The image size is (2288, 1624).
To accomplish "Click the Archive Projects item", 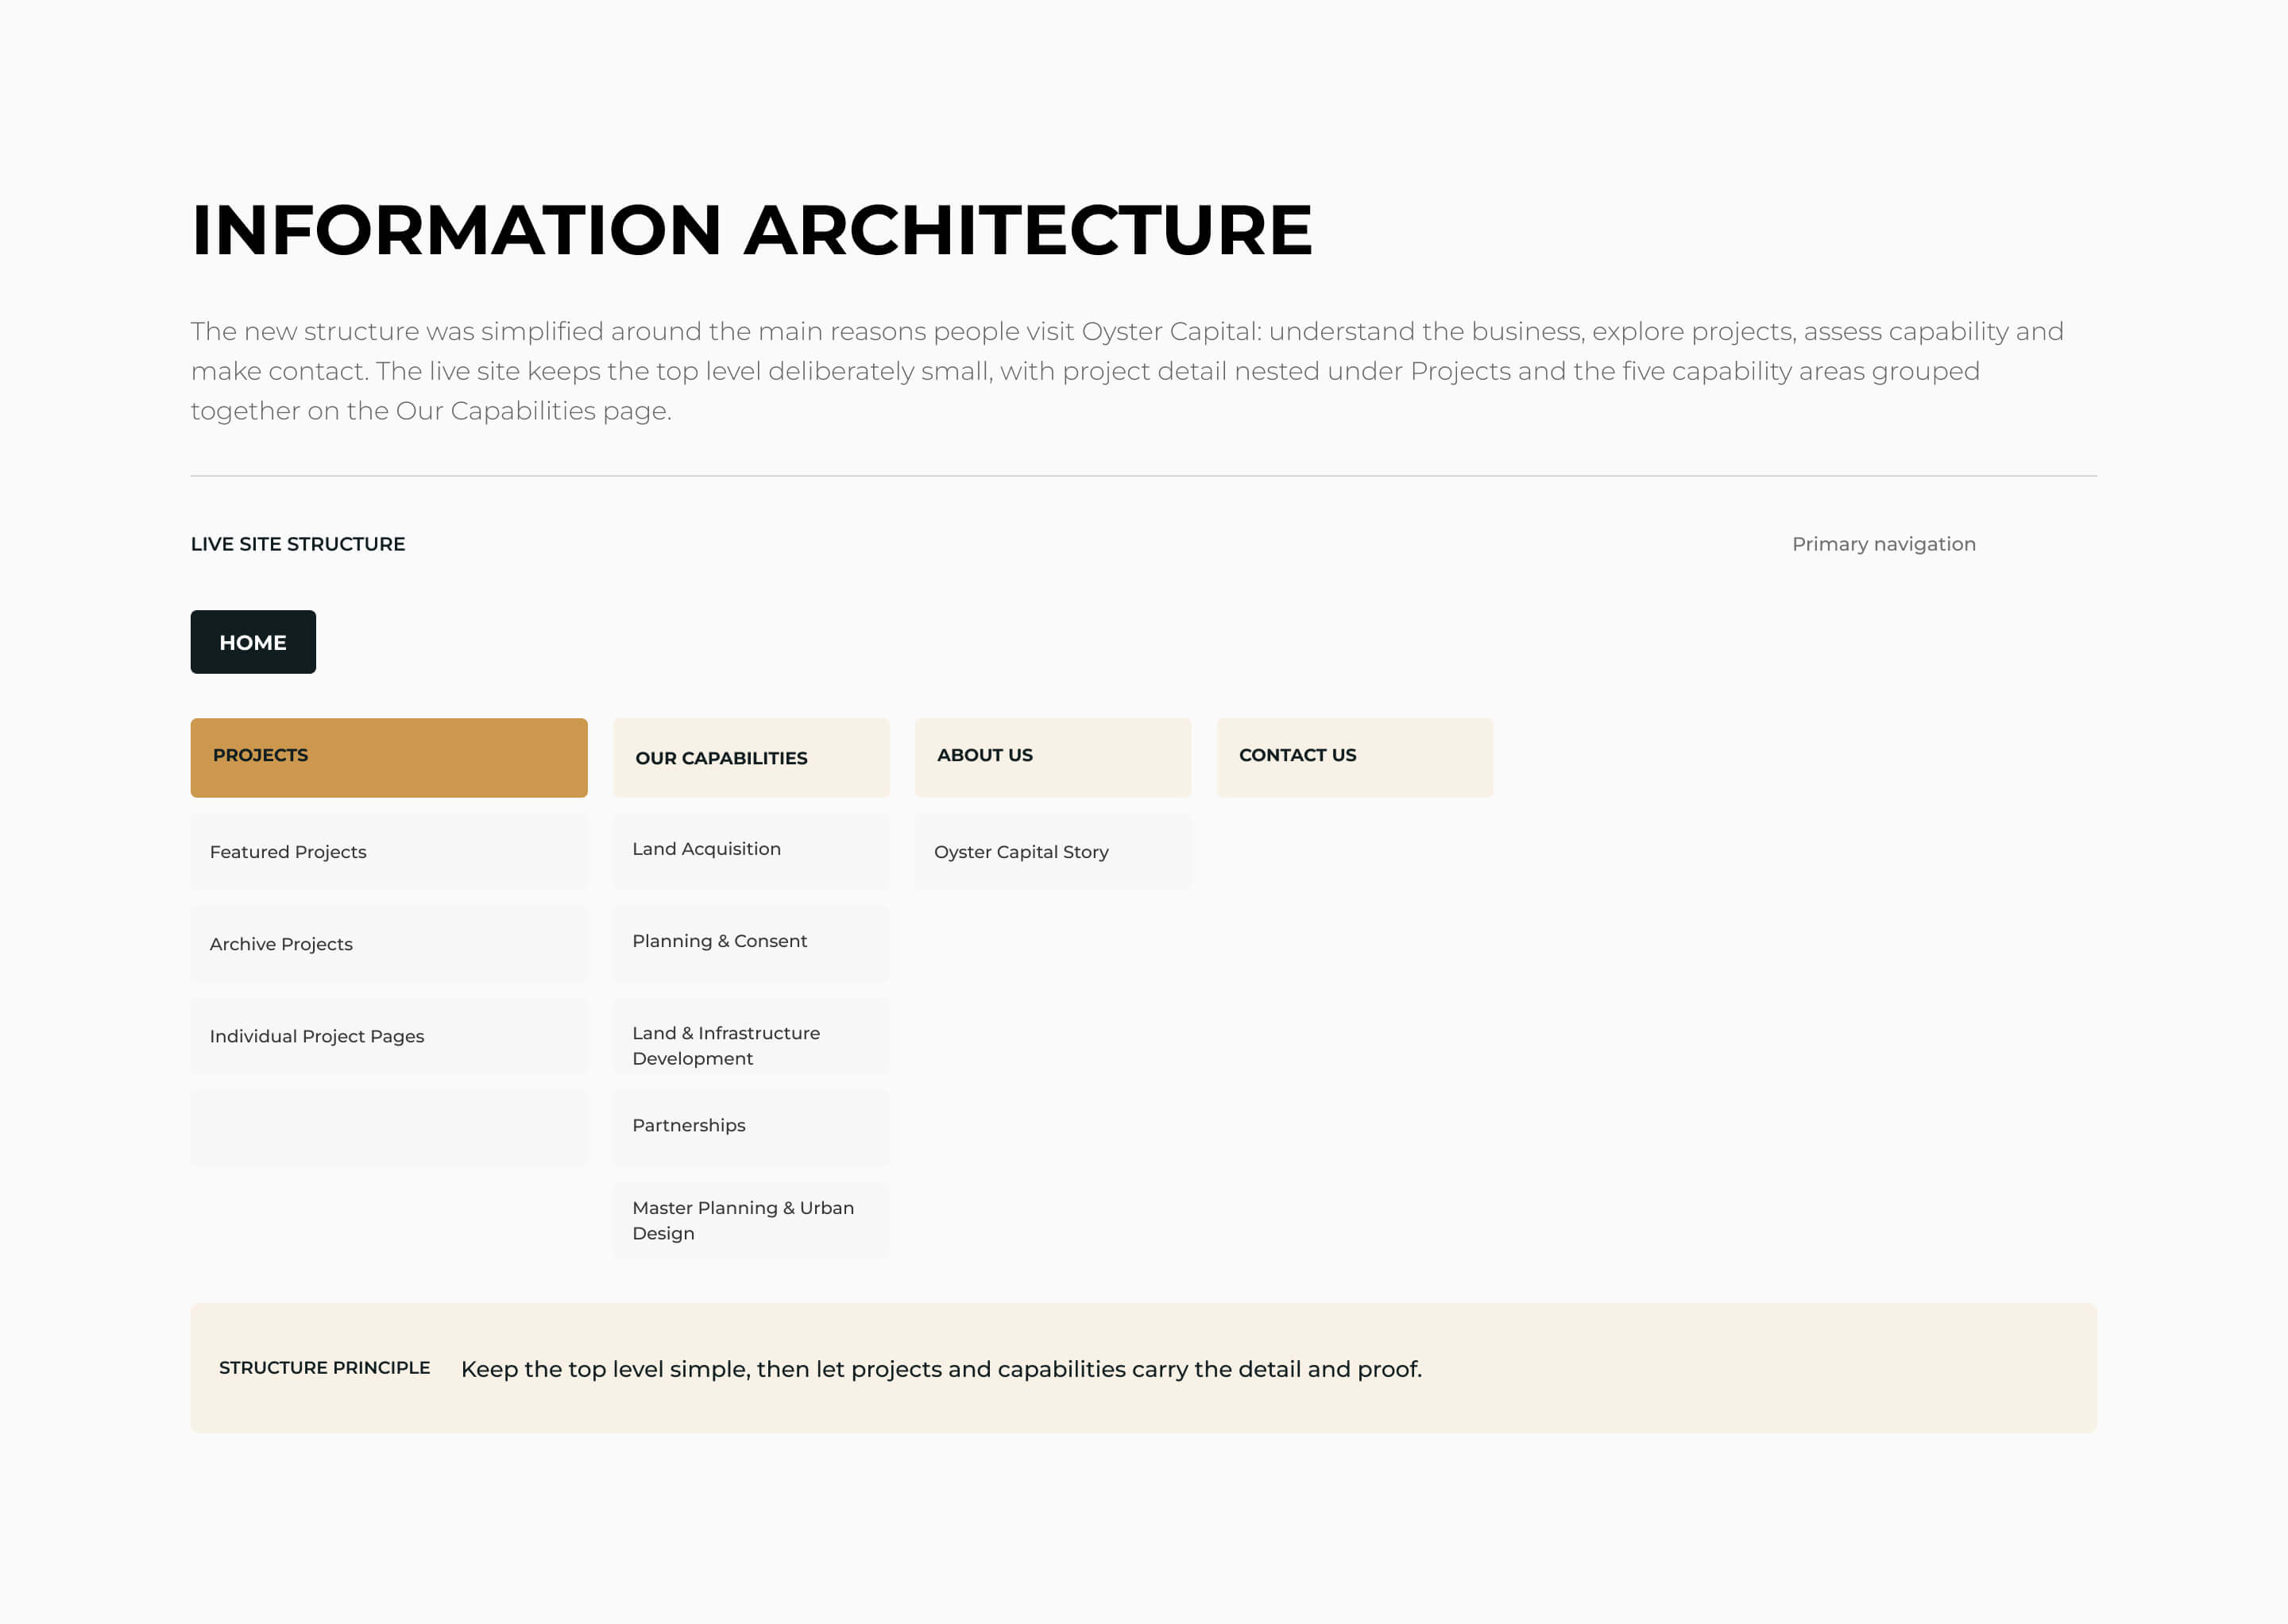I will pyautogui.click(x=389, y=944).
